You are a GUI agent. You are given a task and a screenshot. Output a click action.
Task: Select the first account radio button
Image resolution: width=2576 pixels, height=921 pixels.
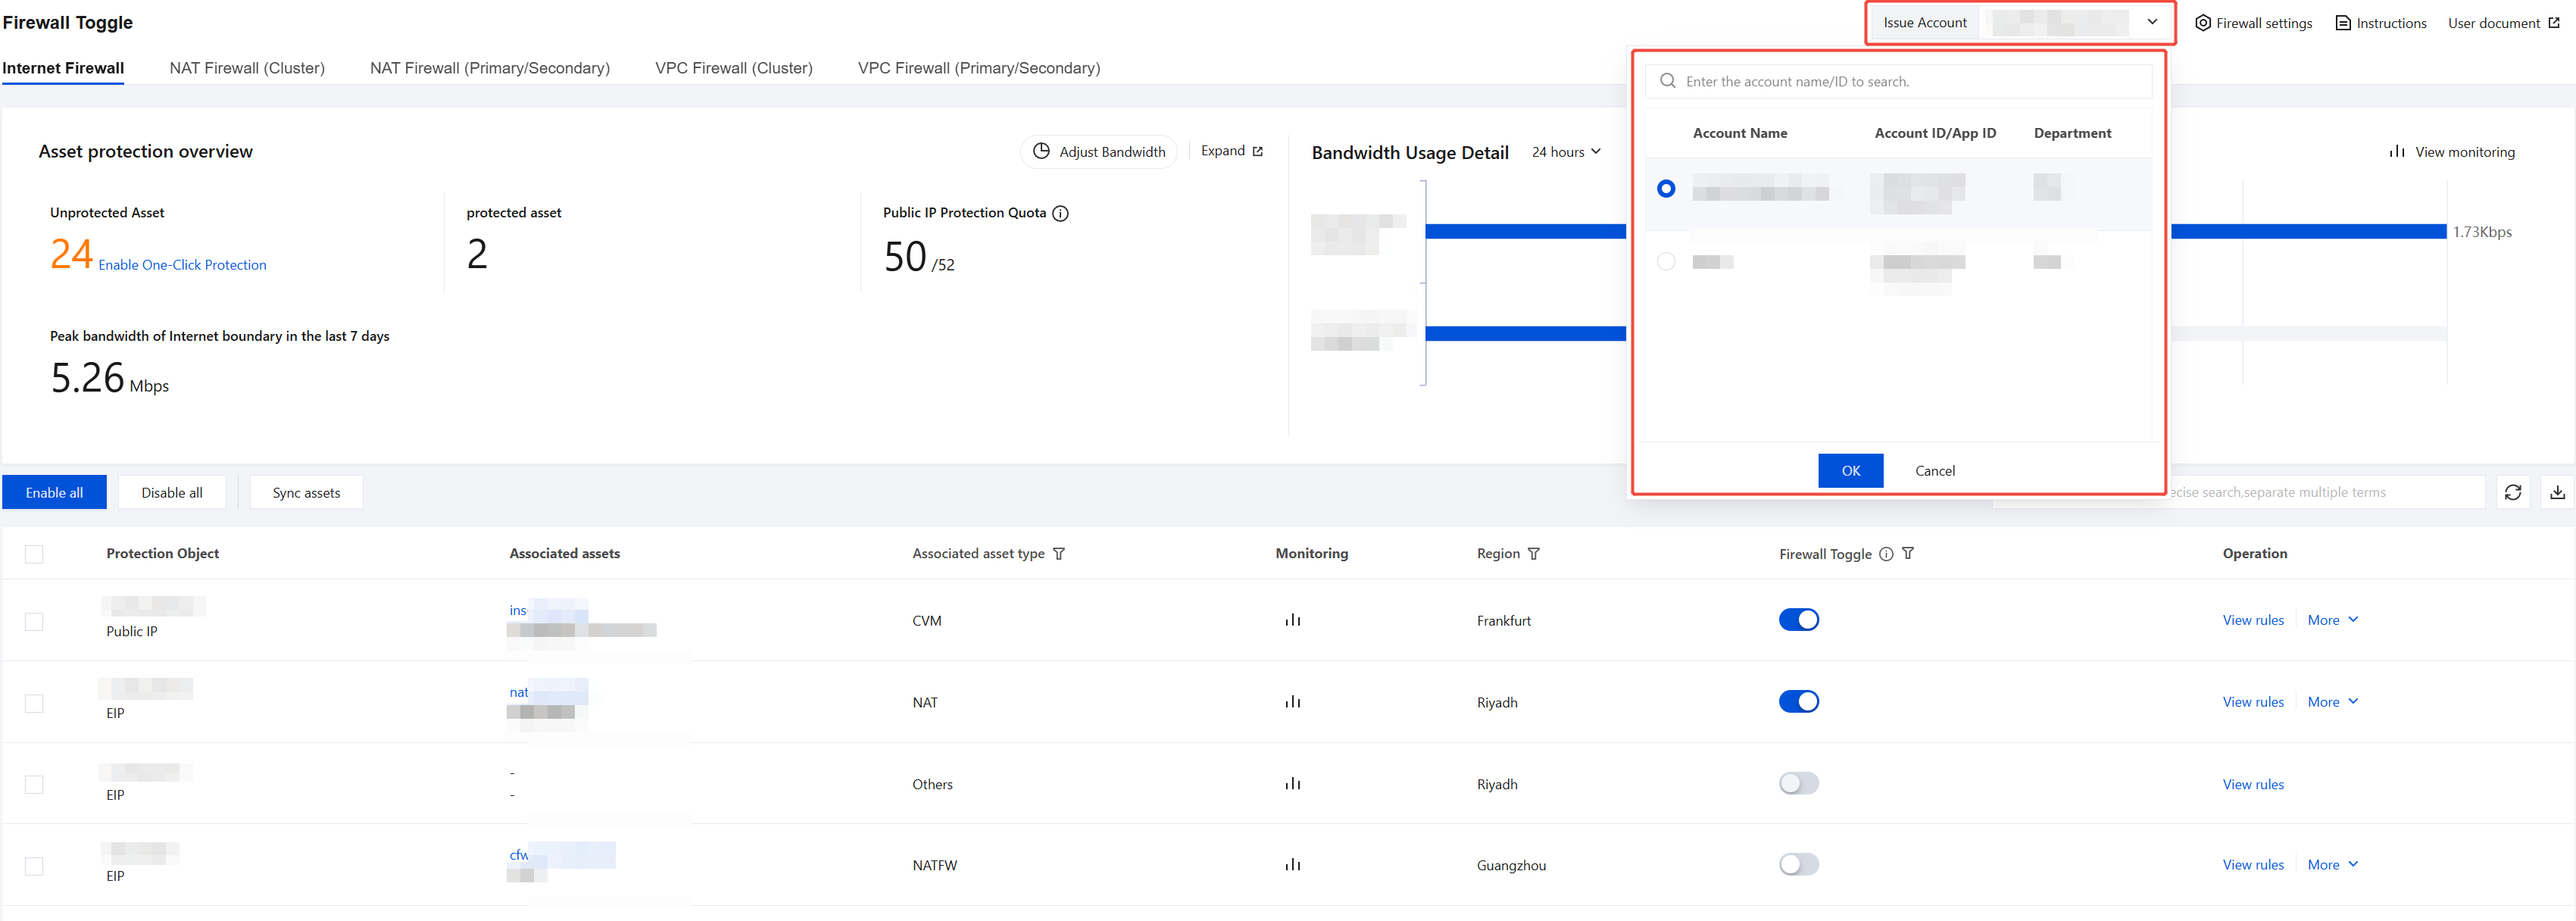pyautogui.click(x=1666, y=188)
